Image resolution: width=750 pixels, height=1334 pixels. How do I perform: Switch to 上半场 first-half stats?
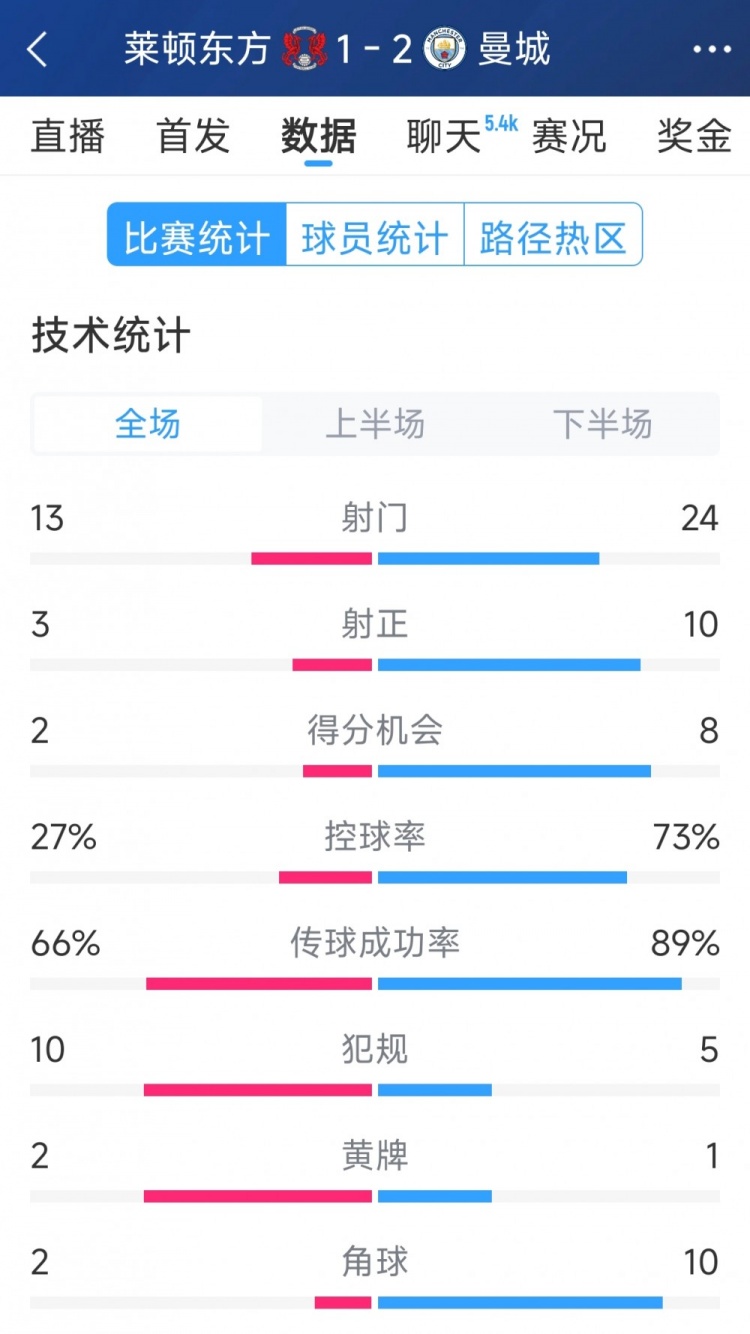point(375,424)
